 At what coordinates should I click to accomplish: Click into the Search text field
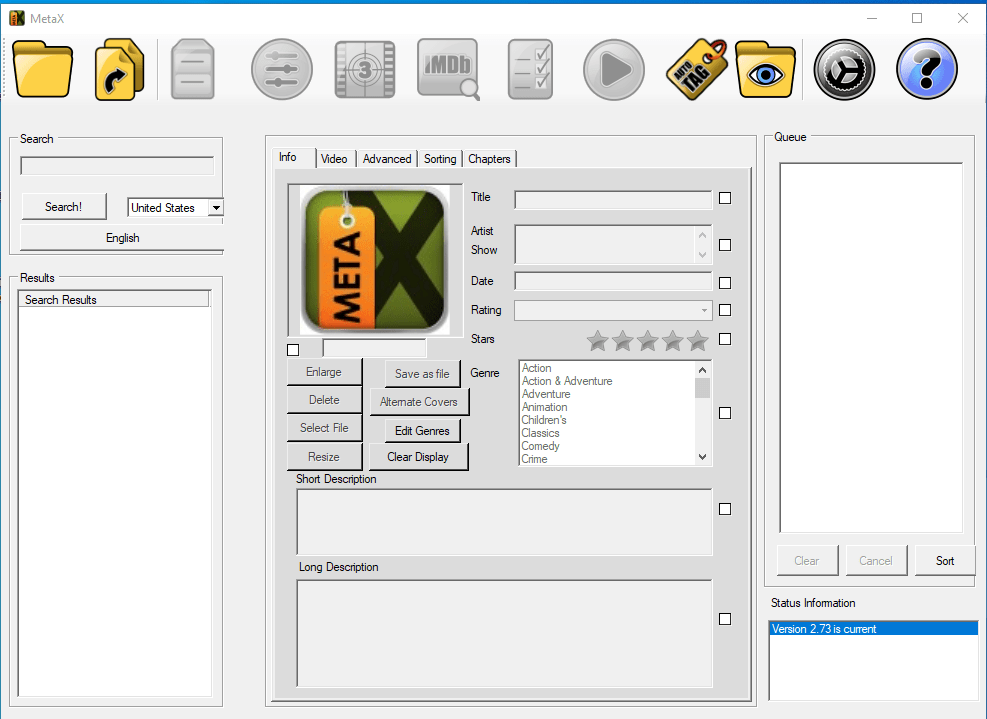pyautogui.click(x=117, y=166)
